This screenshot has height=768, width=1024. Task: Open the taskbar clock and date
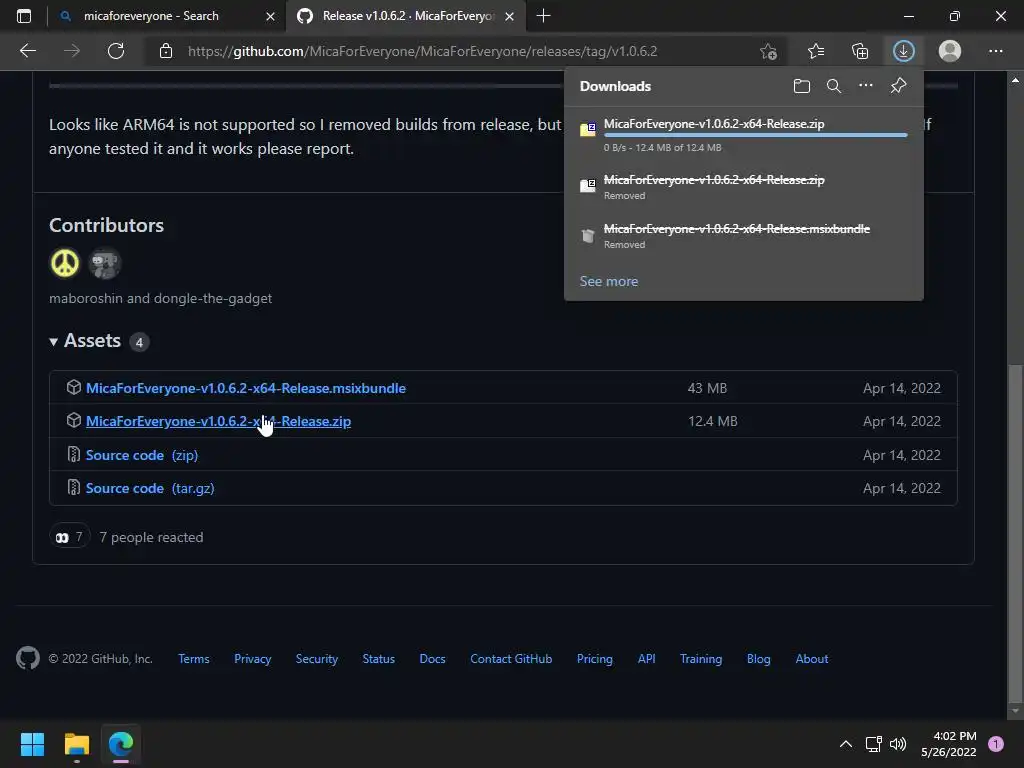[949, 744]
